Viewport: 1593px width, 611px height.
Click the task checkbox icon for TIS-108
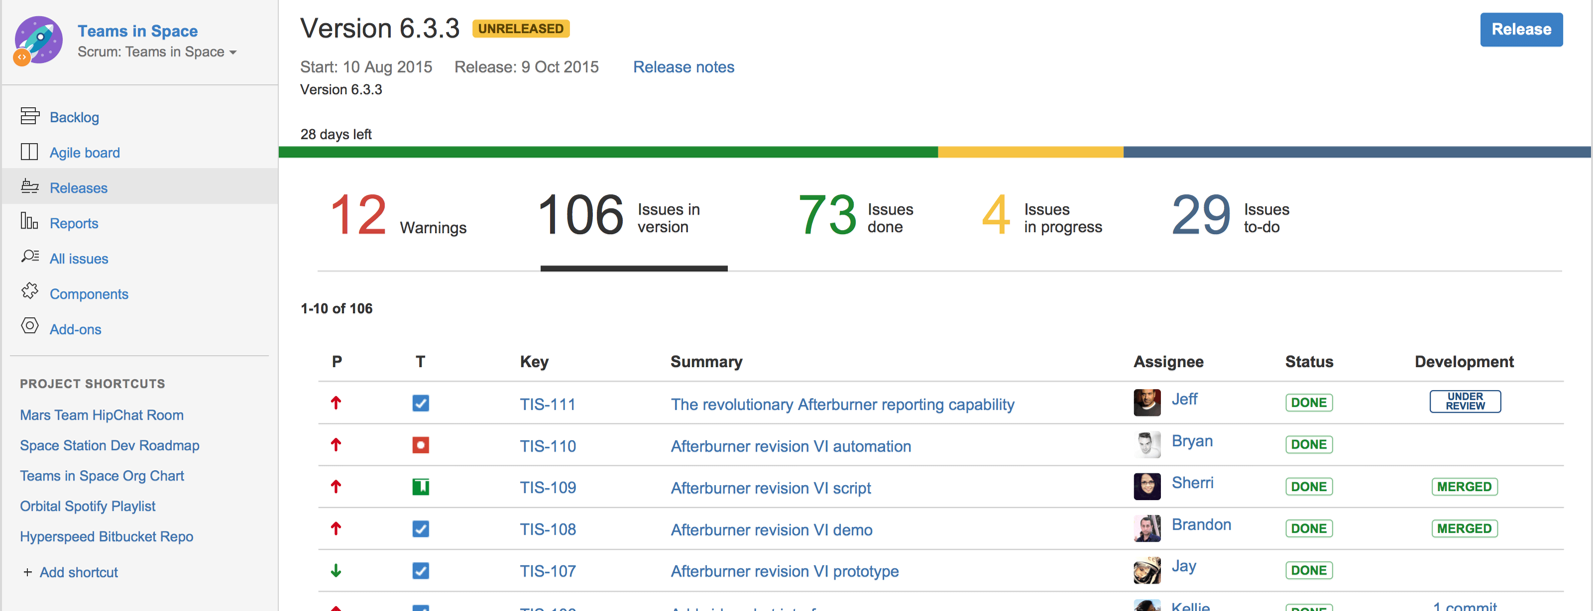(x=420, y=529)
